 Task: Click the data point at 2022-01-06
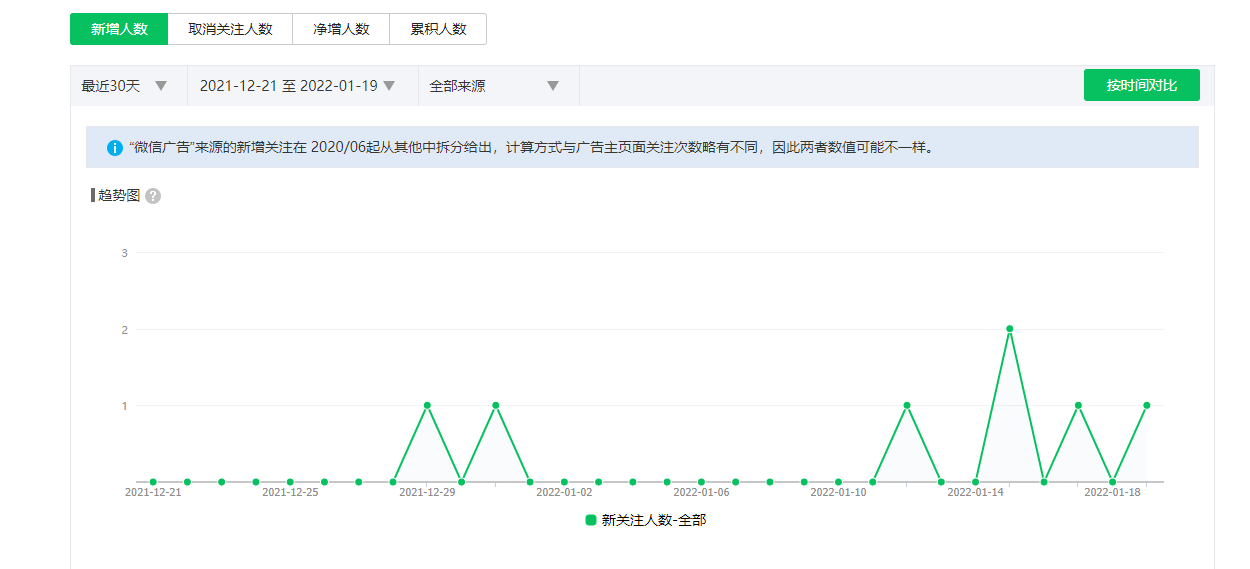coord(701,482)
